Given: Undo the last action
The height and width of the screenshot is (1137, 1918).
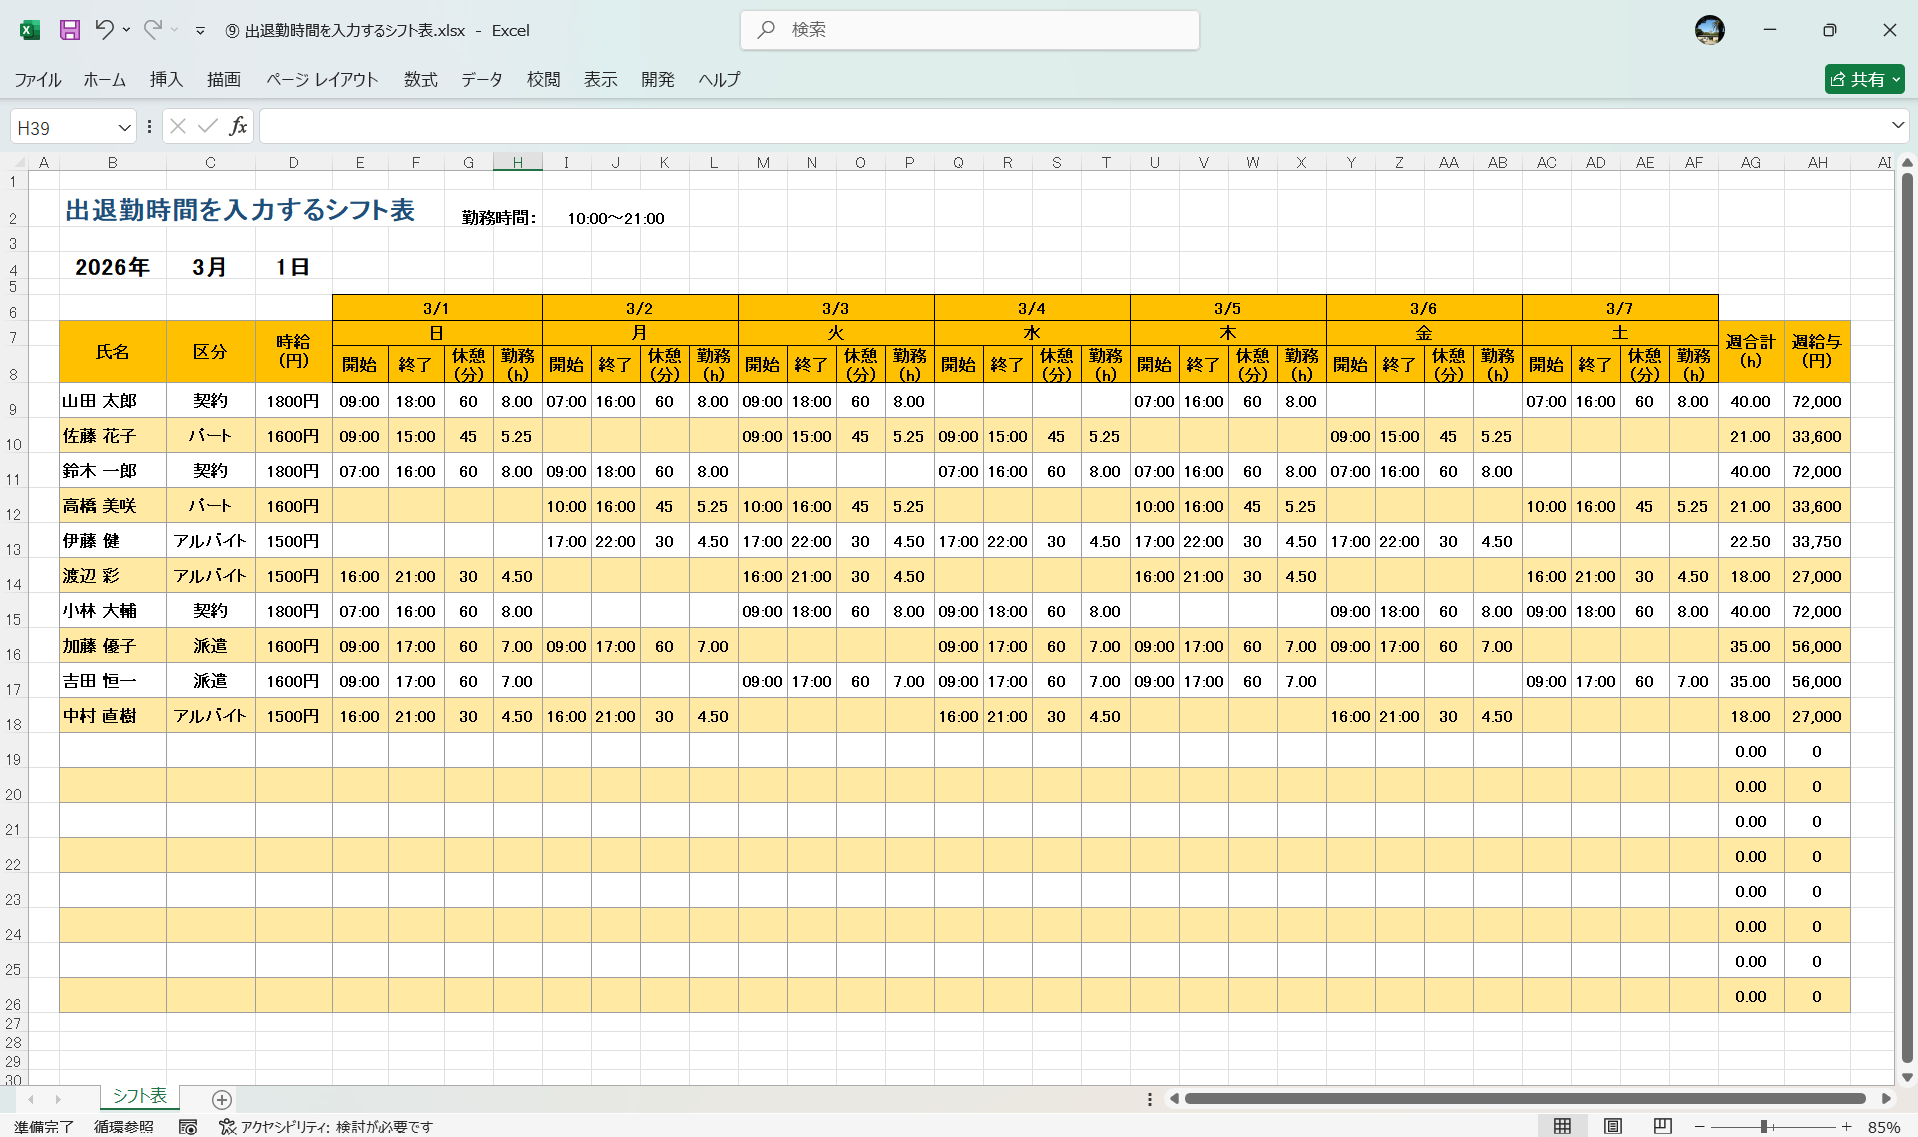Looking at the screenshot, I should (x=104, y=30).
